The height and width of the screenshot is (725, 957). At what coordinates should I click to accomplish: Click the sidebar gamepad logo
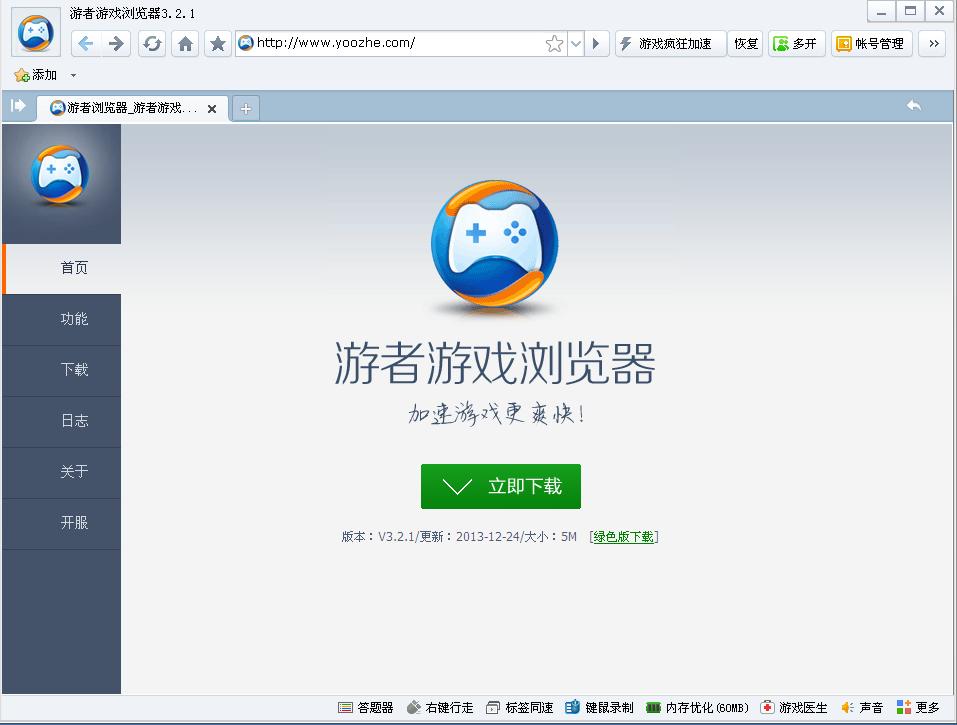(60, 174)
